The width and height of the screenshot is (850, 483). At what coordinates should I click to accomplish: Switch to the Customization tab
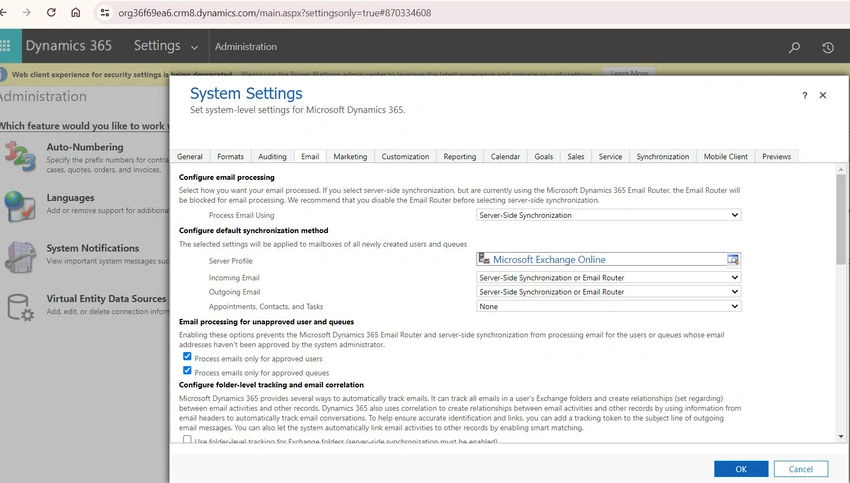405,157
